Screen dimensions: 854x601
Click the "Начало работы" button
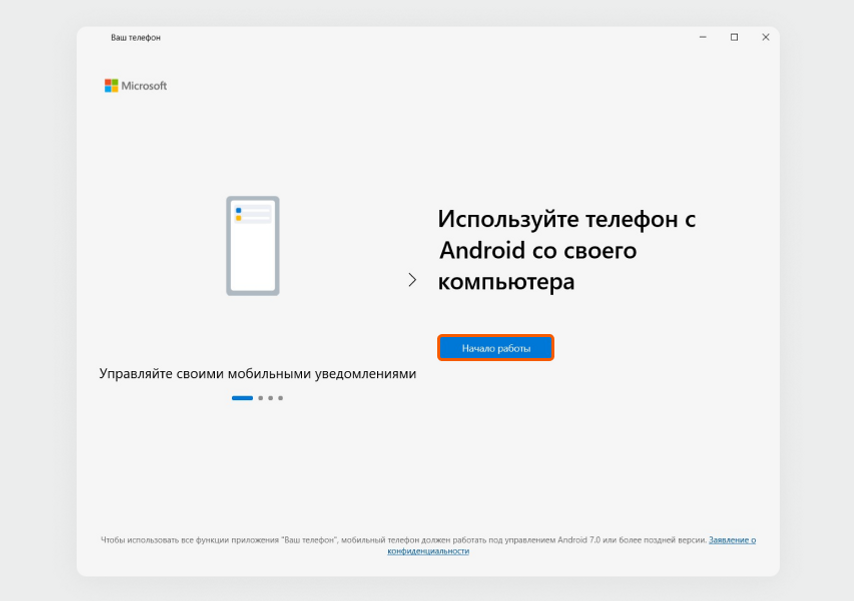click(496, 348)
